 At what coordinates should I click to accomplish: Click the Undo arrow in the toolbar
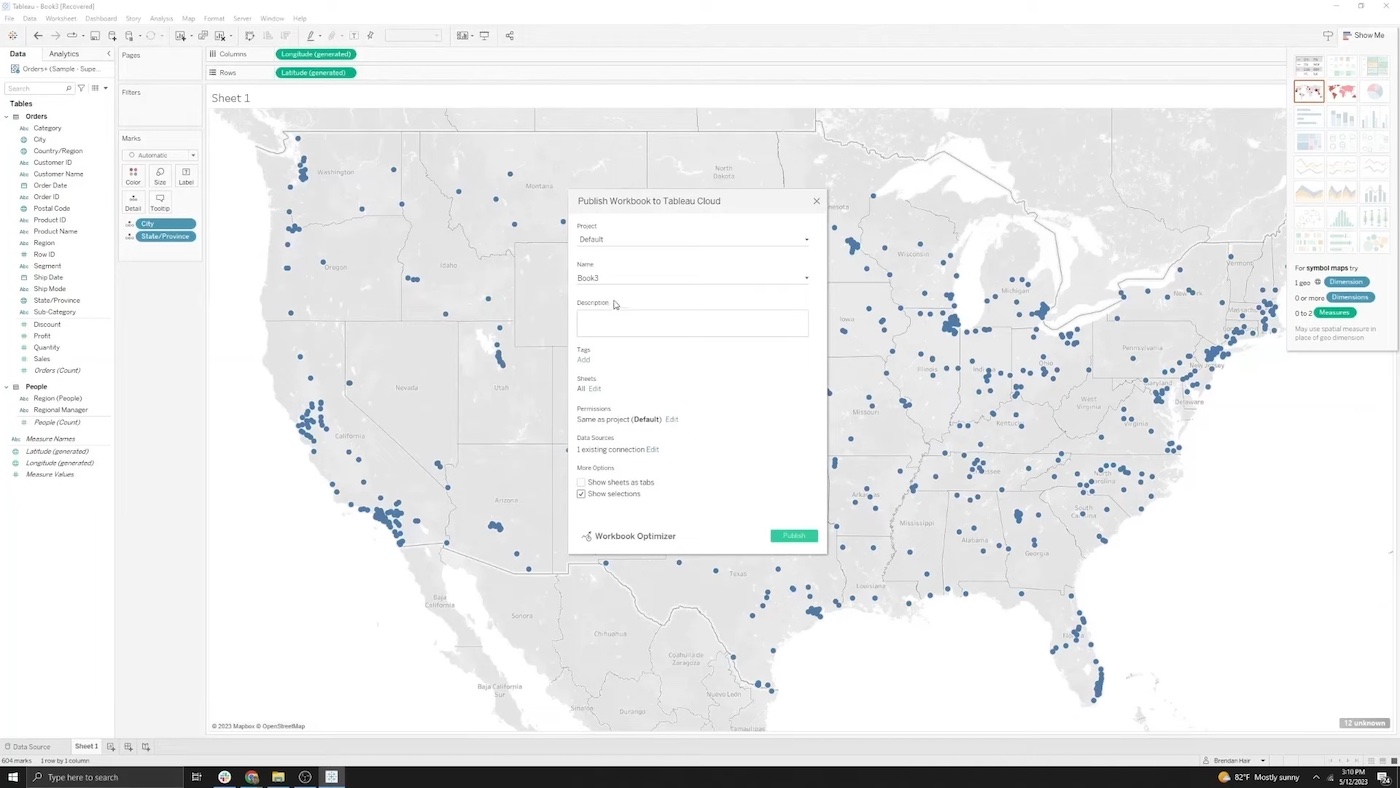(38, 36)
